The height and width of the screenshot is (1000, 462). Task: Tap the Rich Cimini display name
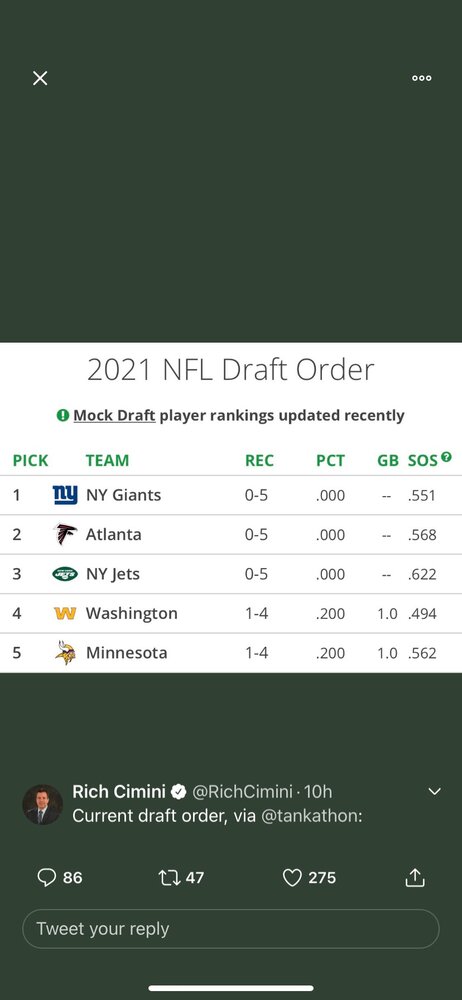click(119, 791)
